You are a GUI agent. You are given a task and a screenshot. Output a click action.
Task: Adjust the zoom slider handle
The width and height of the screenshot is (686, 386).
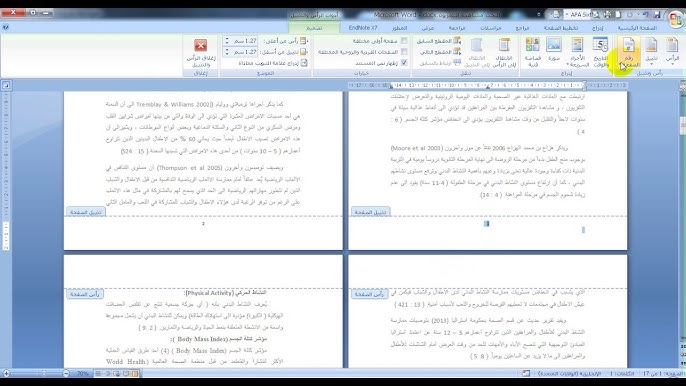pos(43,373)
